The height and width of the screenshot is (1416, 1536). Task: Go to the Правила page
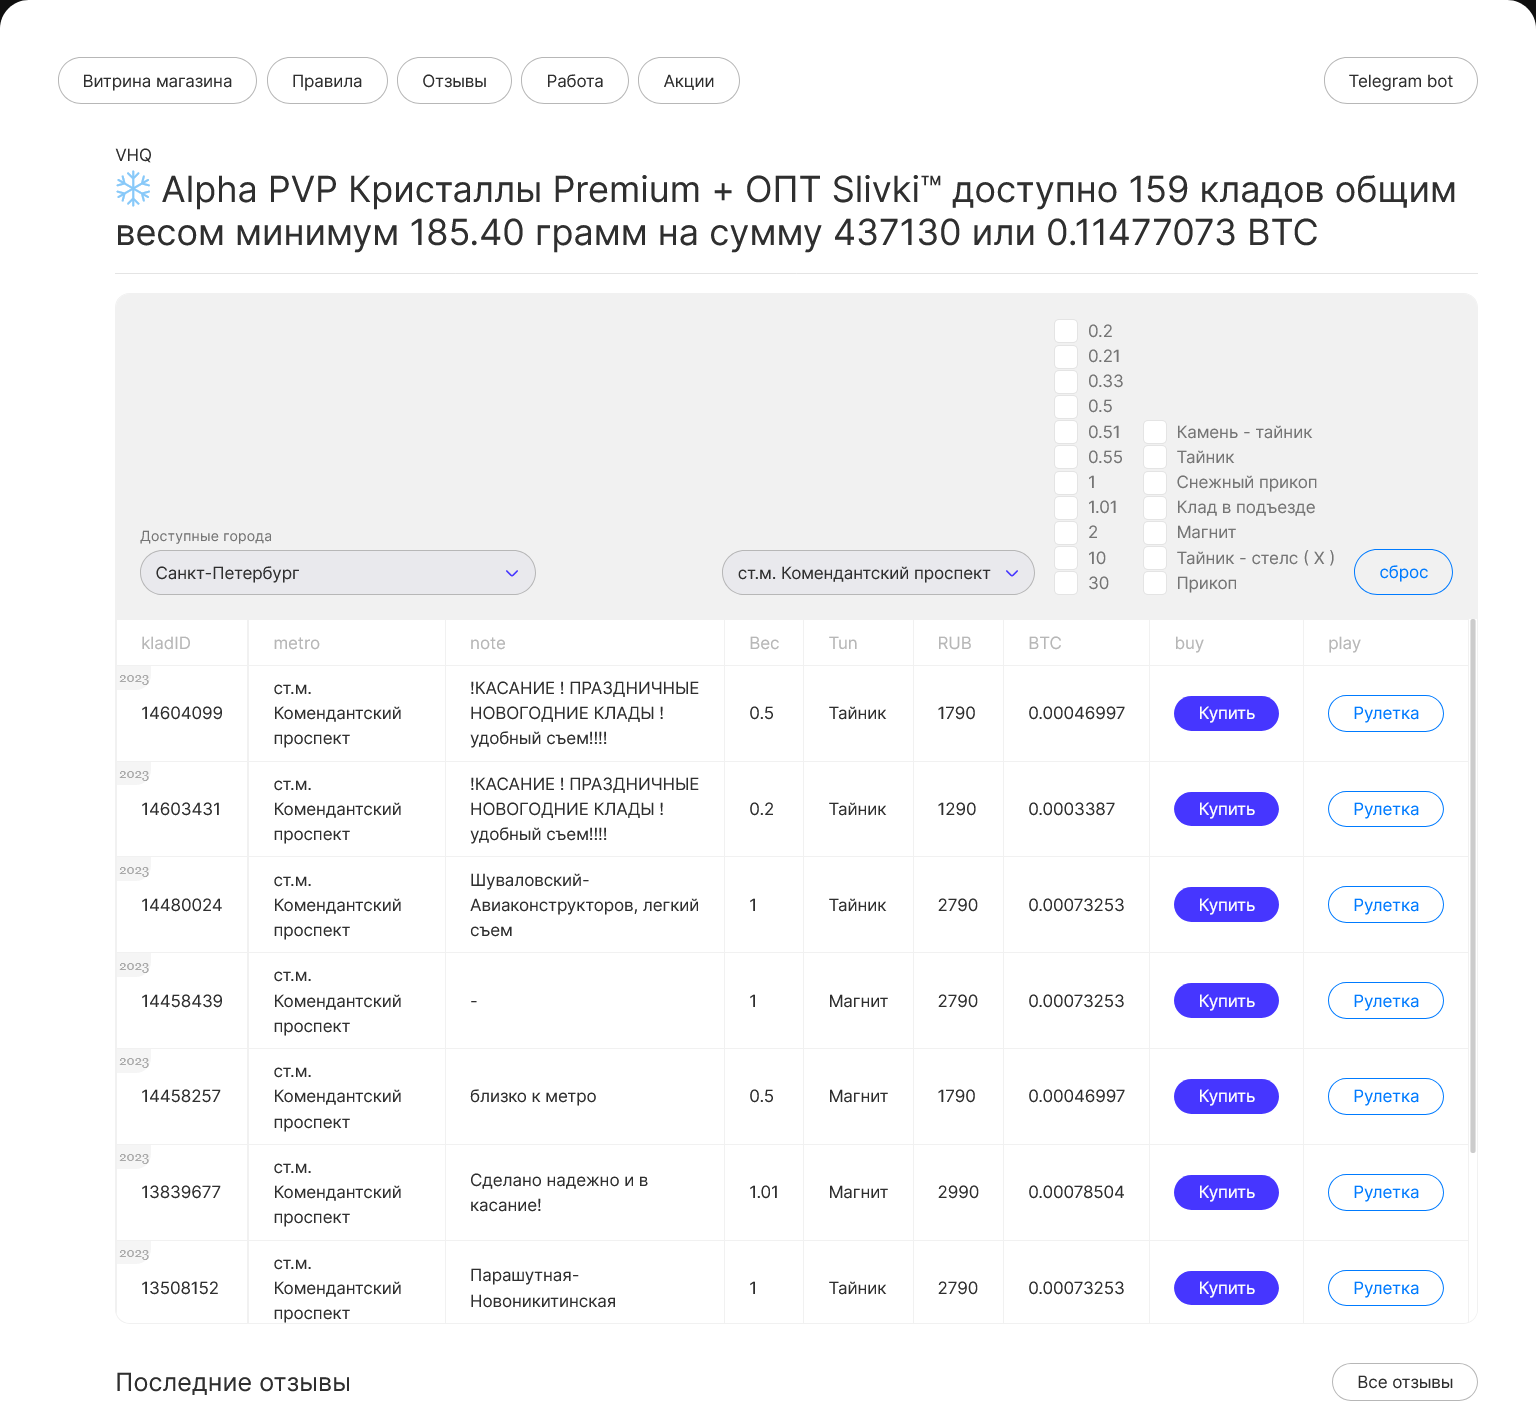coord(327,81)
